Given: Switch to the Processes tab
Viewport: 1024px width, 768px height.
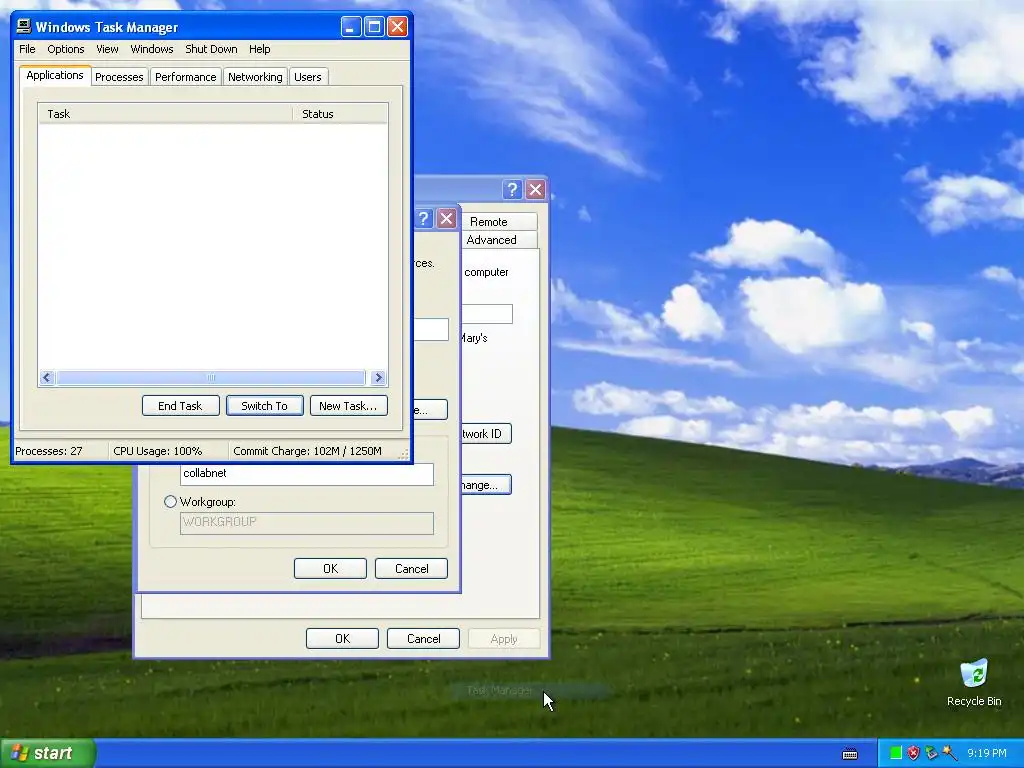Looking at the screenshot, I should tap(119, 77).
